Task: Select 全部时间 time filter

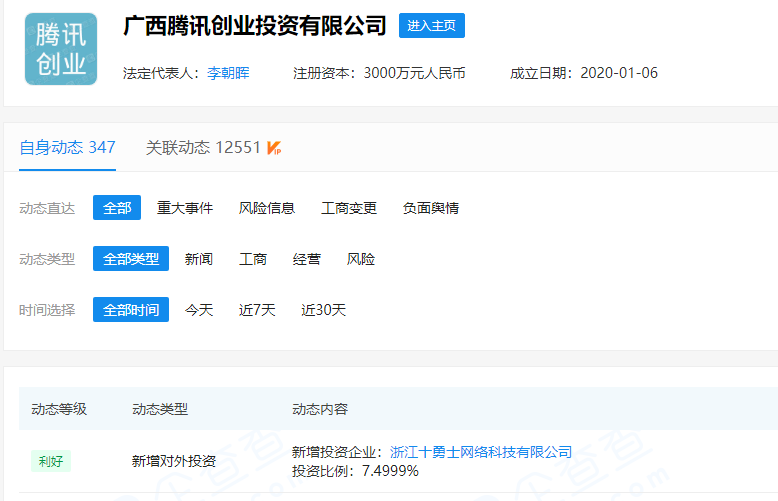Action: pyautogui.click(x=131, y=310)
